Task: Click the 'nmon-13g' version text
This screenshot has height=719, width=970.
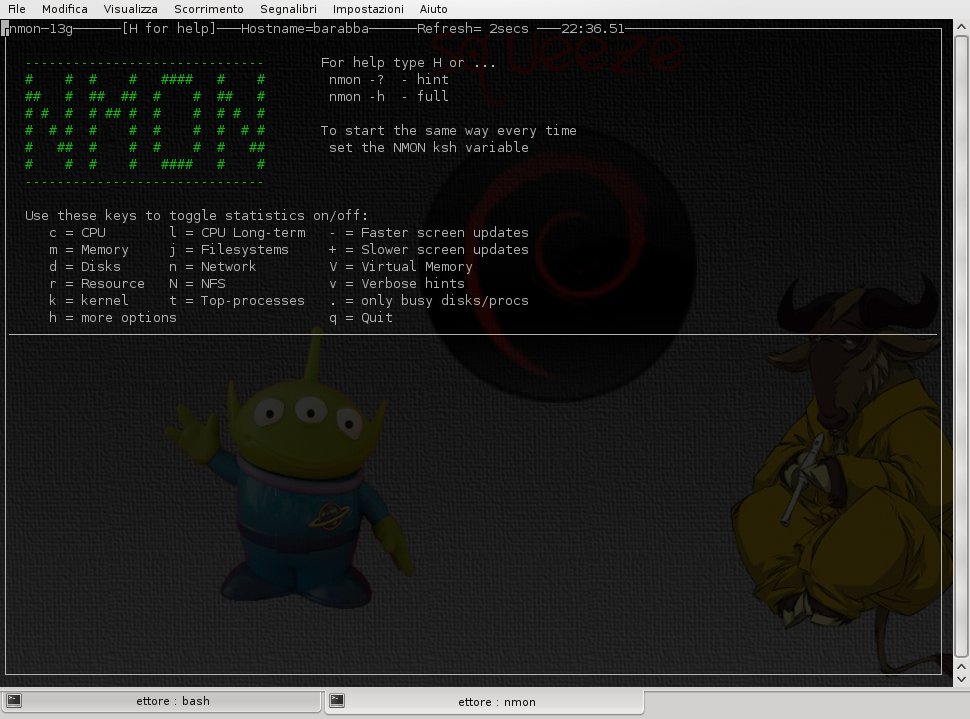Action: 41,28
